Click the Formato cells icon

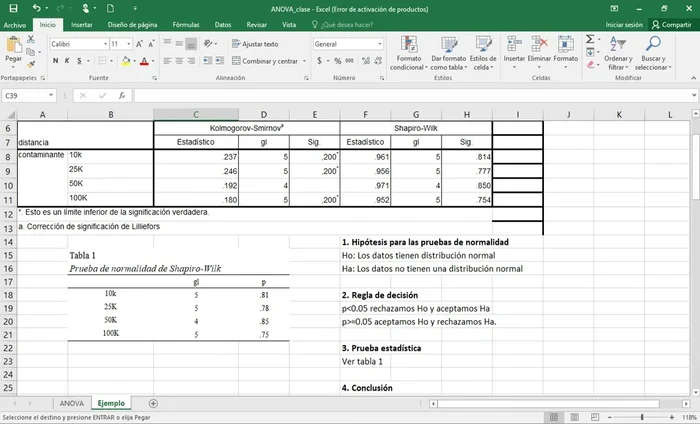[x=566, y=44]
